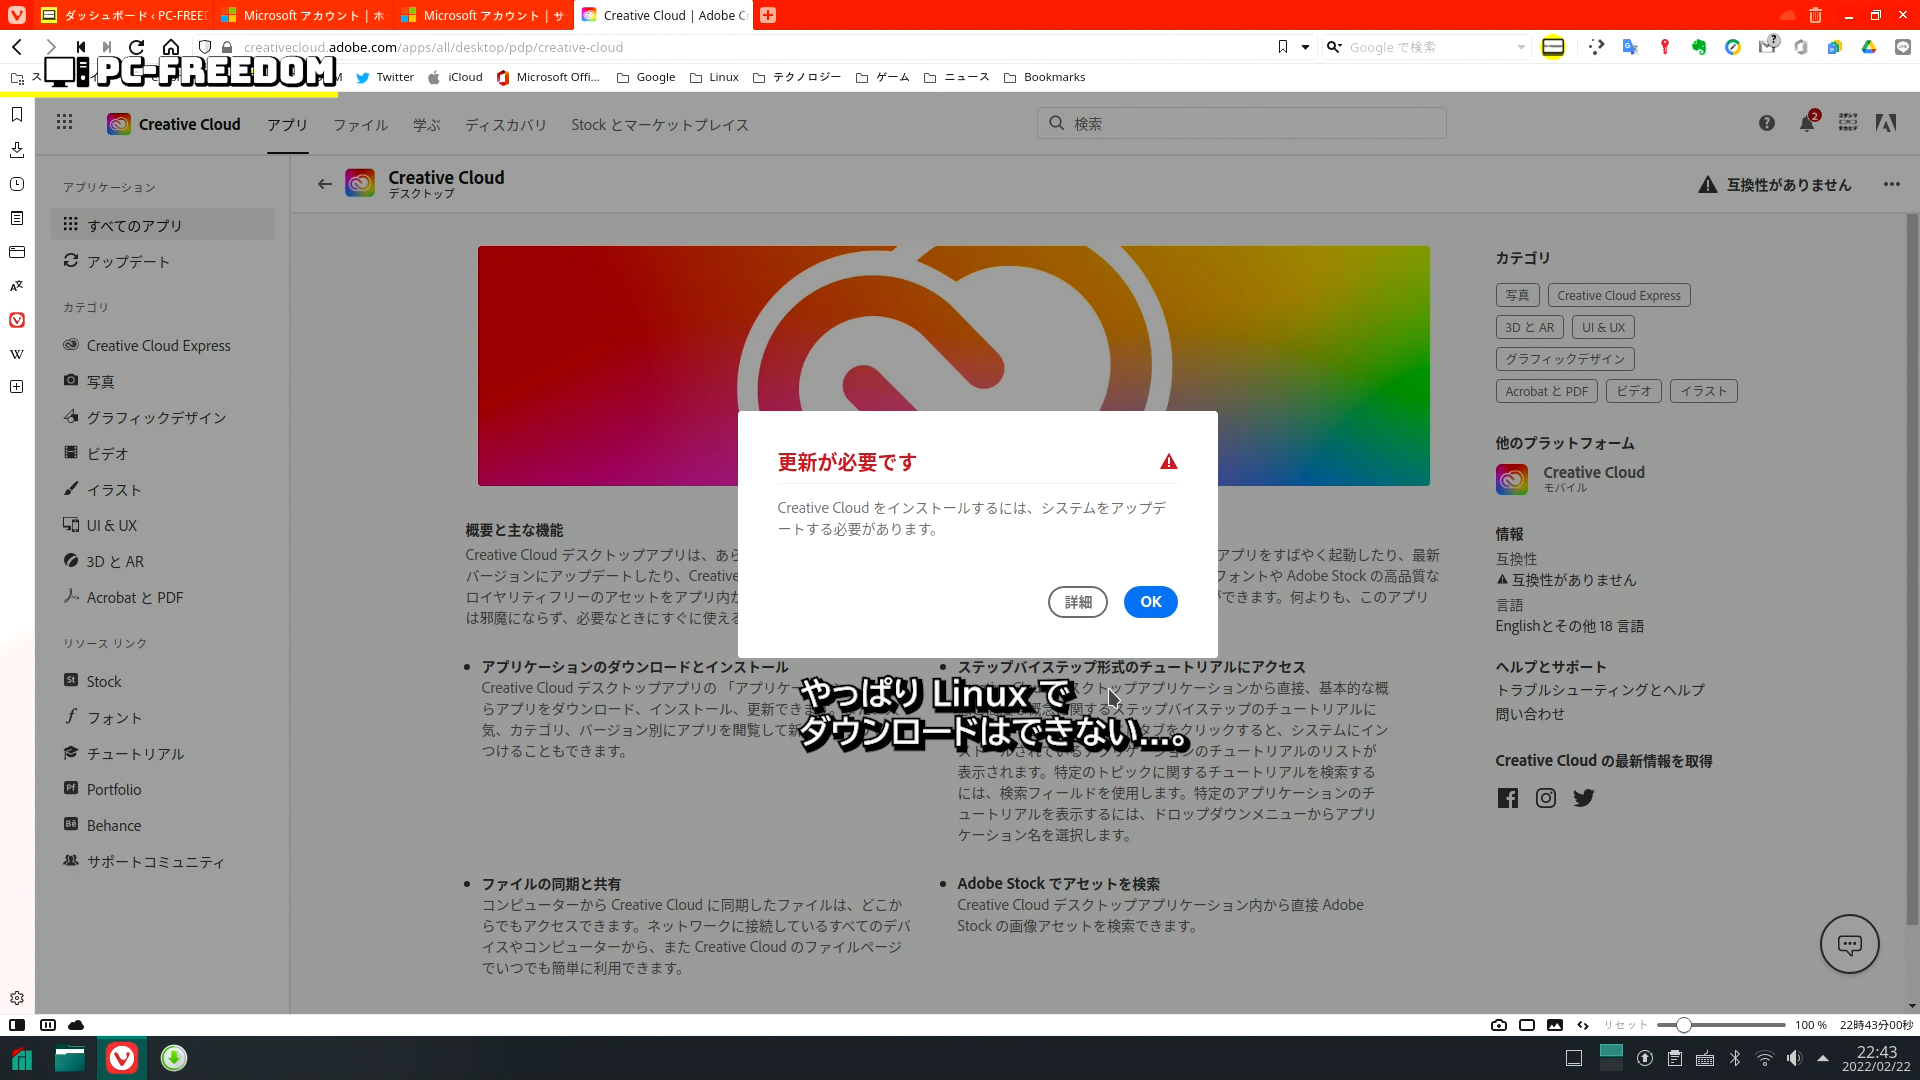Click OK in the update required dialog
This screenshot has height=1080, width=1920.
coord(1150,602)
